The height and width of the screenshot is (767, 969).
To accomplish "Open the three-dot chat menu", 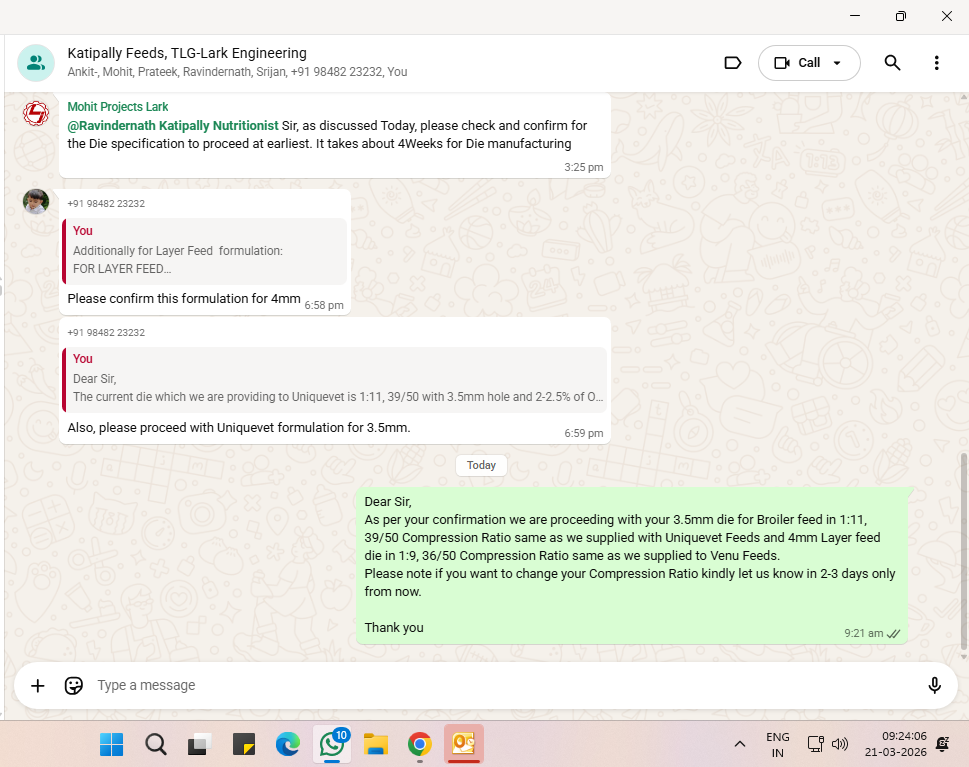I will pos(936,63).
